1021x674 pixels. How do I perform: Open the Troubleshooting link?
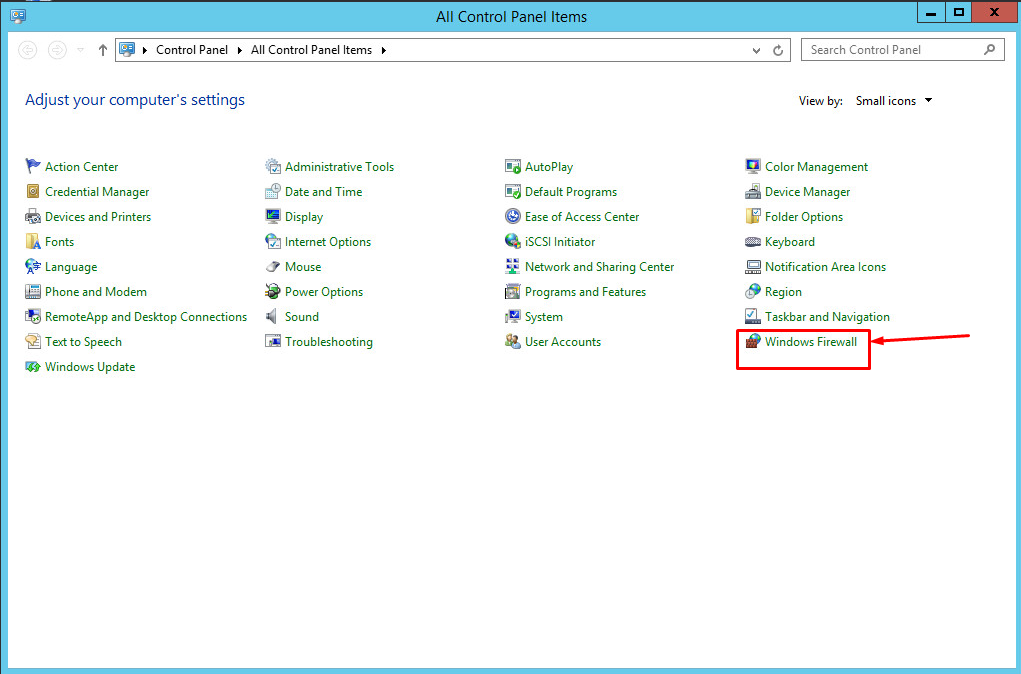pos(329,341)
